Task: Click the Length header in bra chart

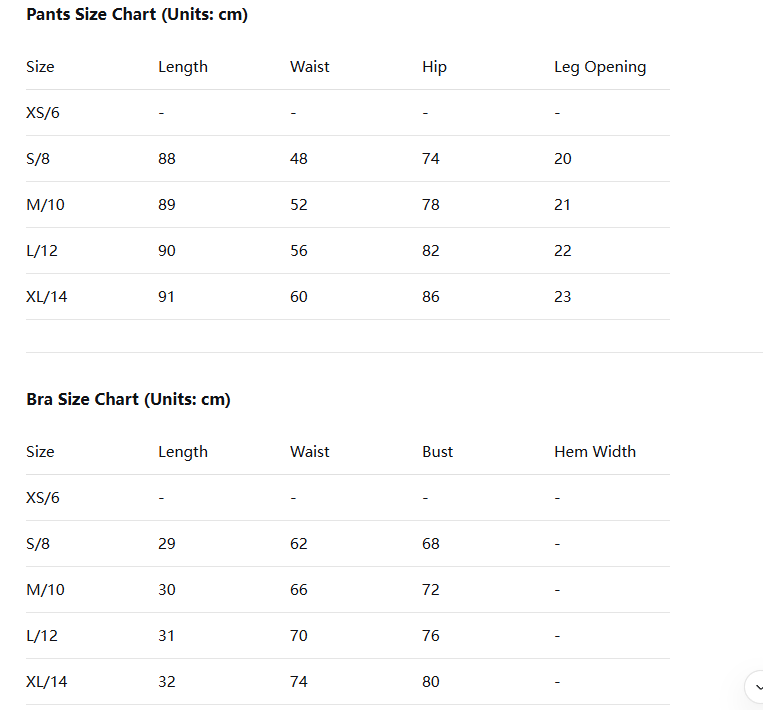Action: coord(183,451)
